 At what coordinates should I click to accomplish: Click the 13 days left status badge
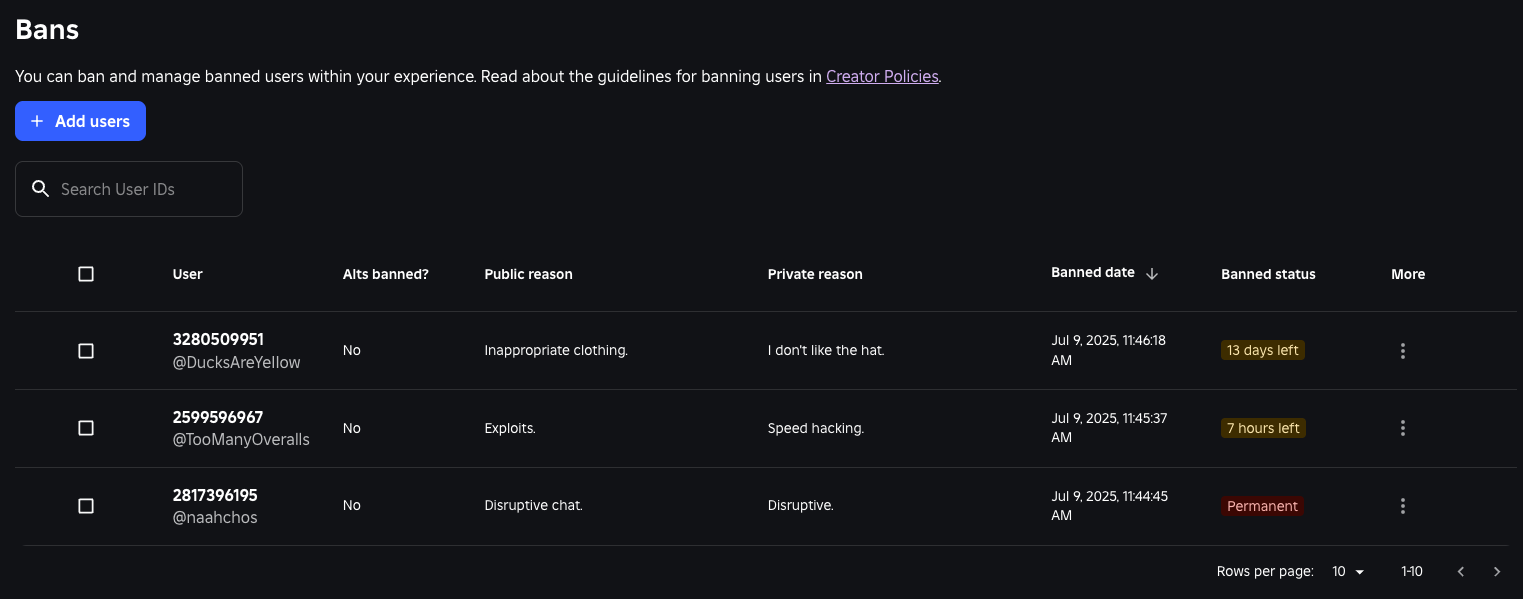pos(1262,350)
